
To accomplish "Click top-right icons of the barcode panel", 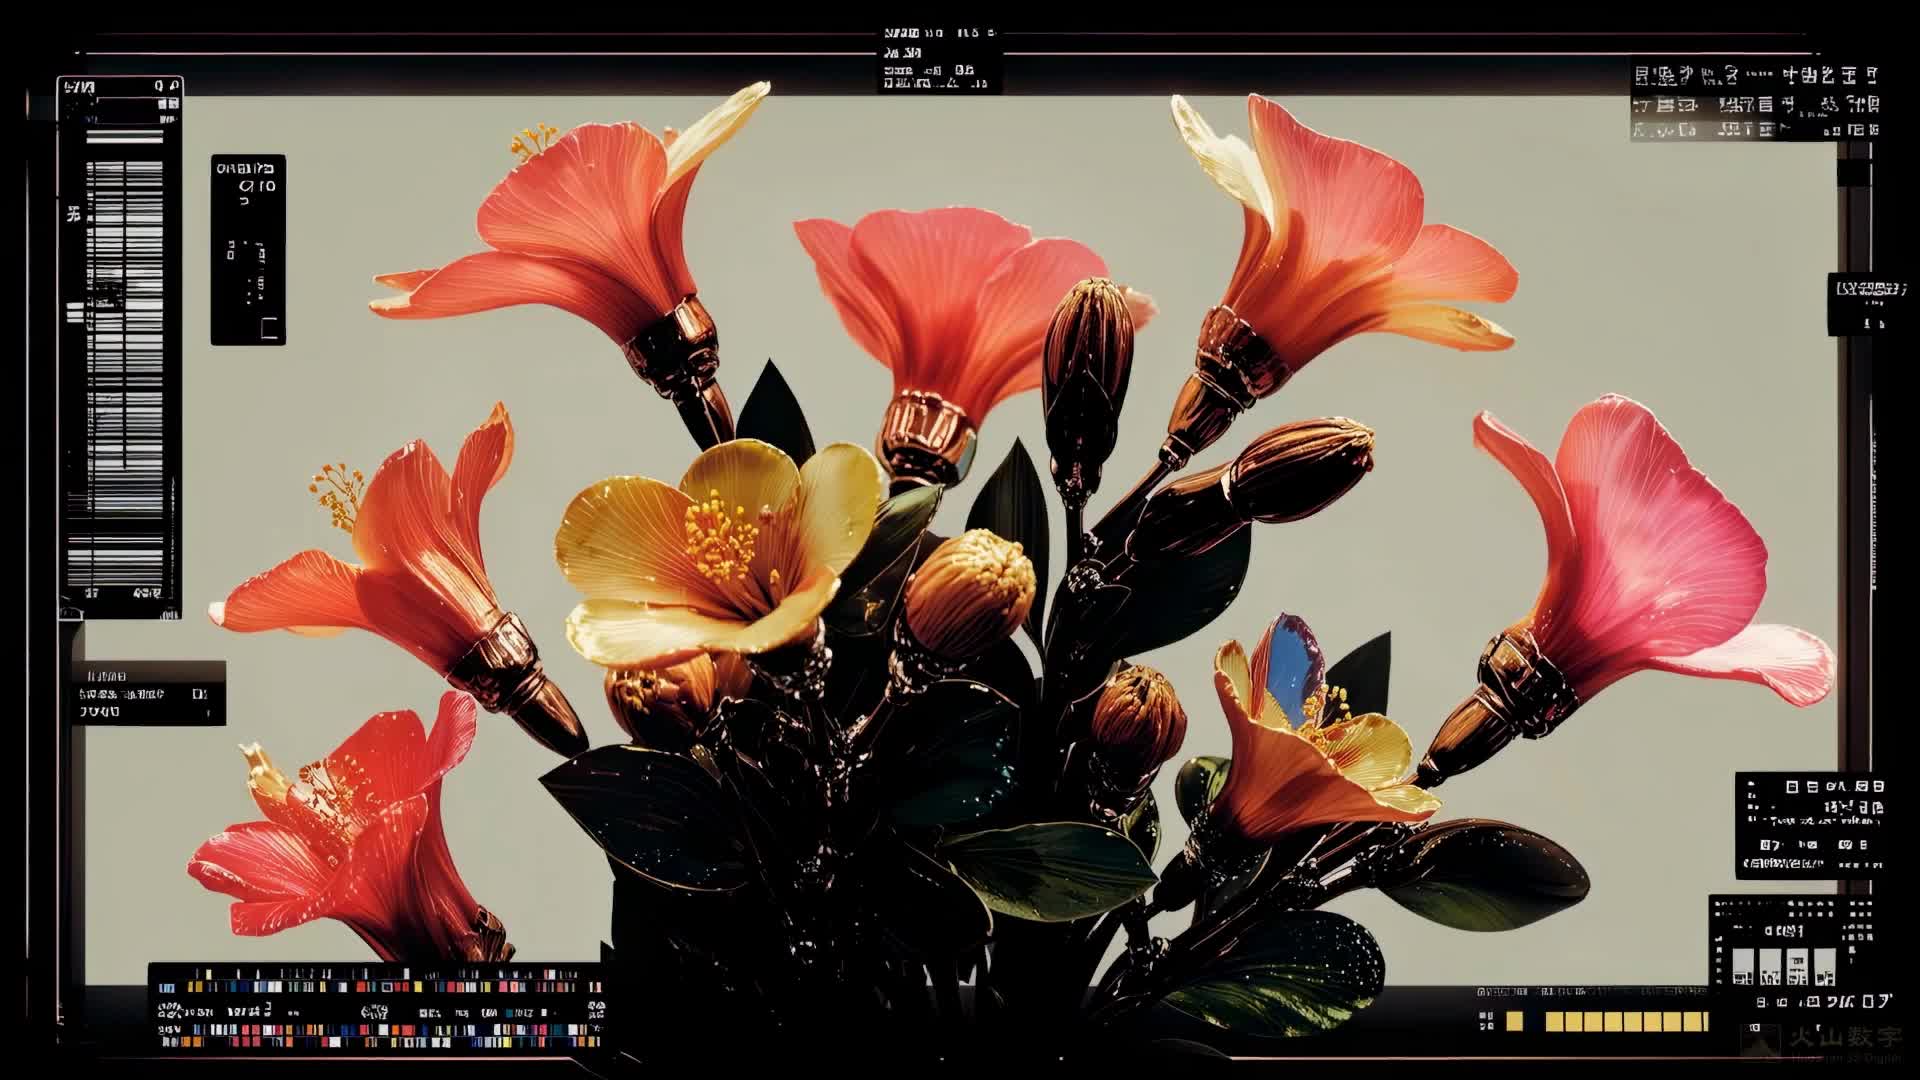I will [x=167, y=88].
